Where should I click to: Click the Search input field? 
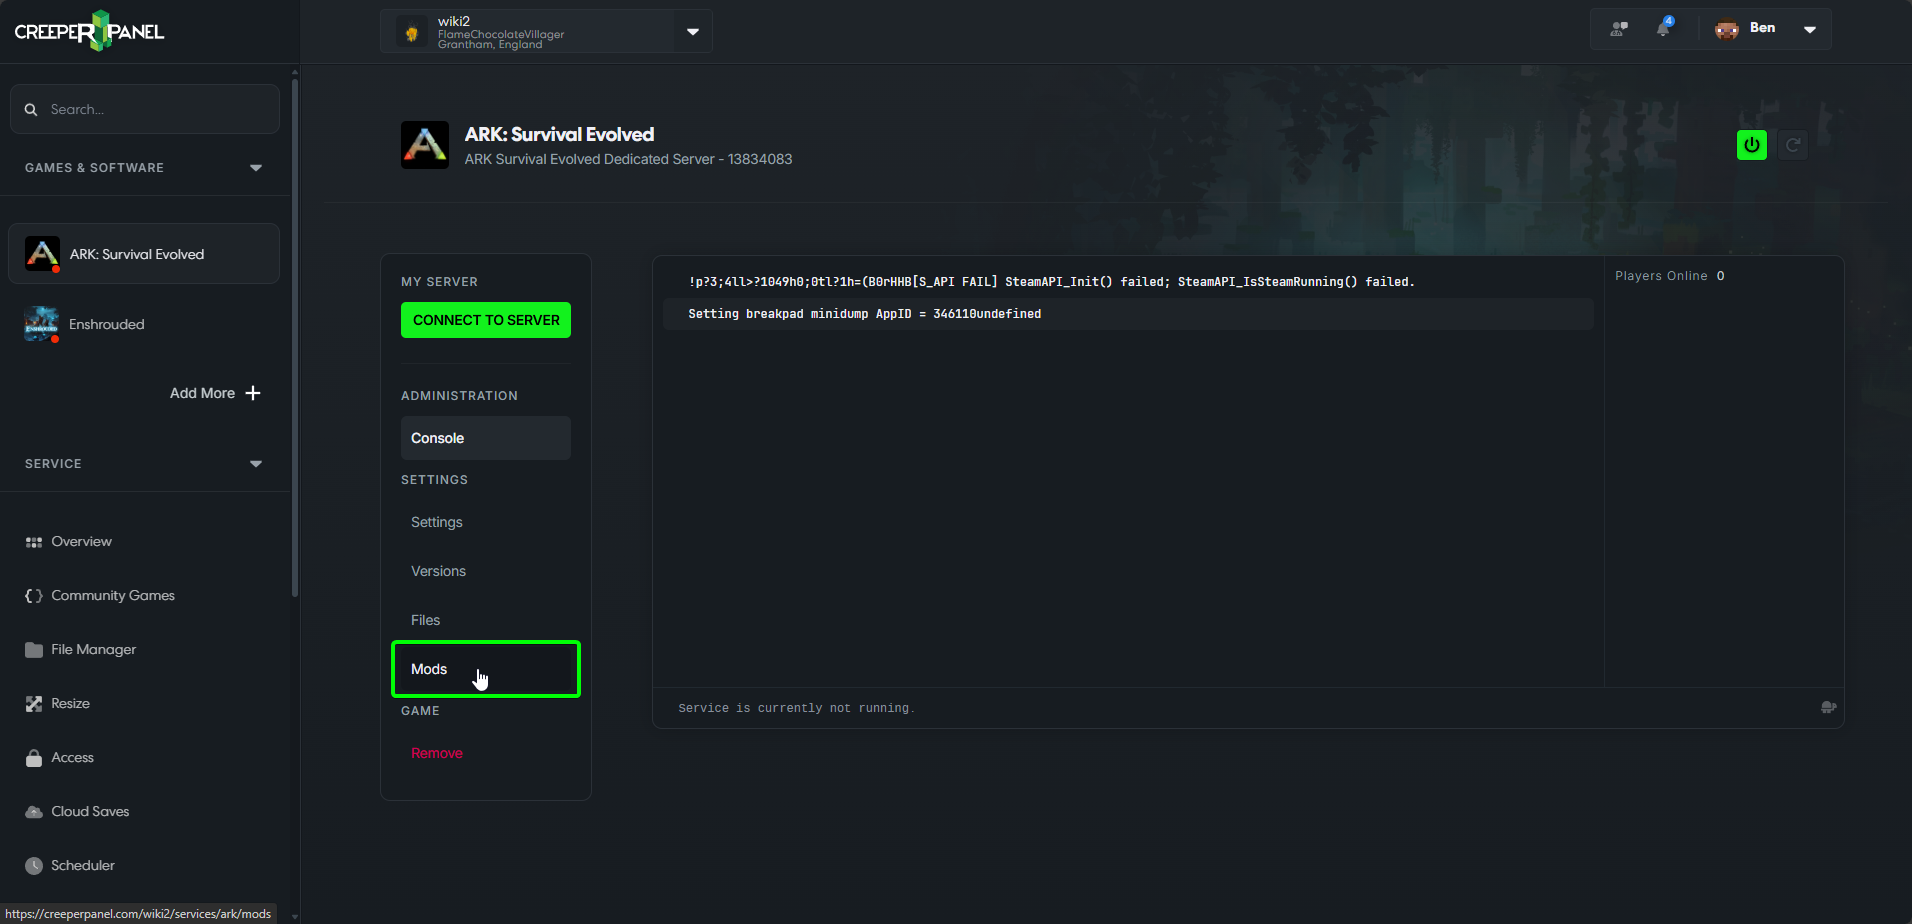145,109
